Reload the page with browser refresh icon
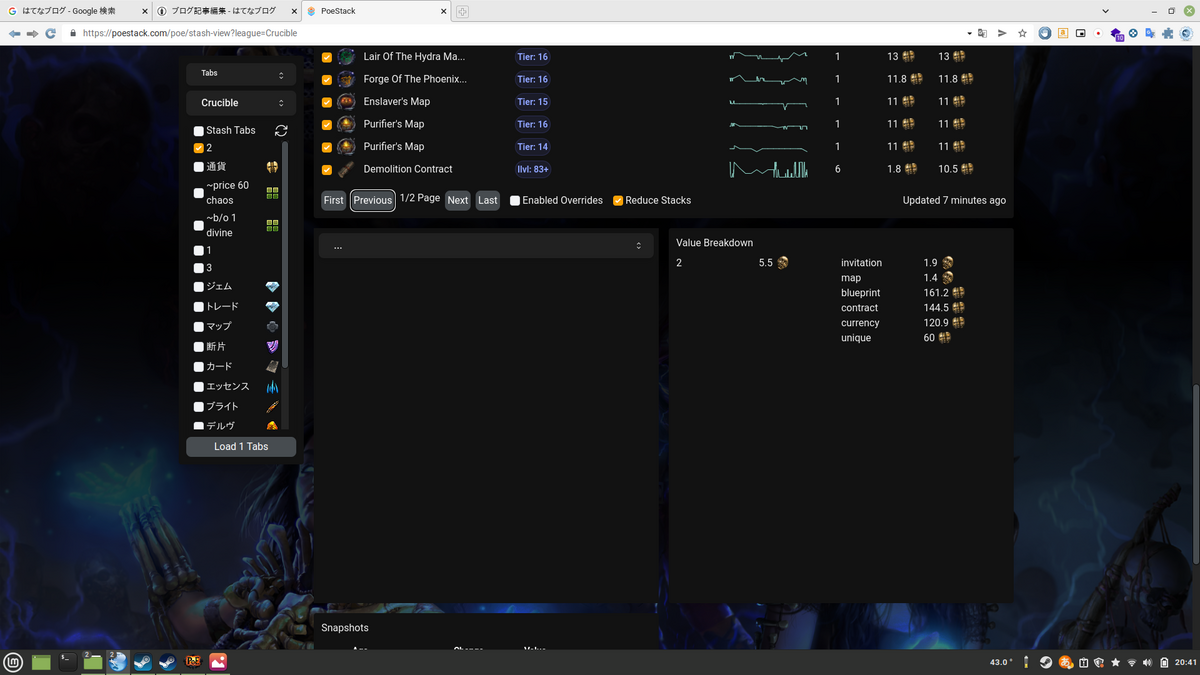 click(50, 33)
